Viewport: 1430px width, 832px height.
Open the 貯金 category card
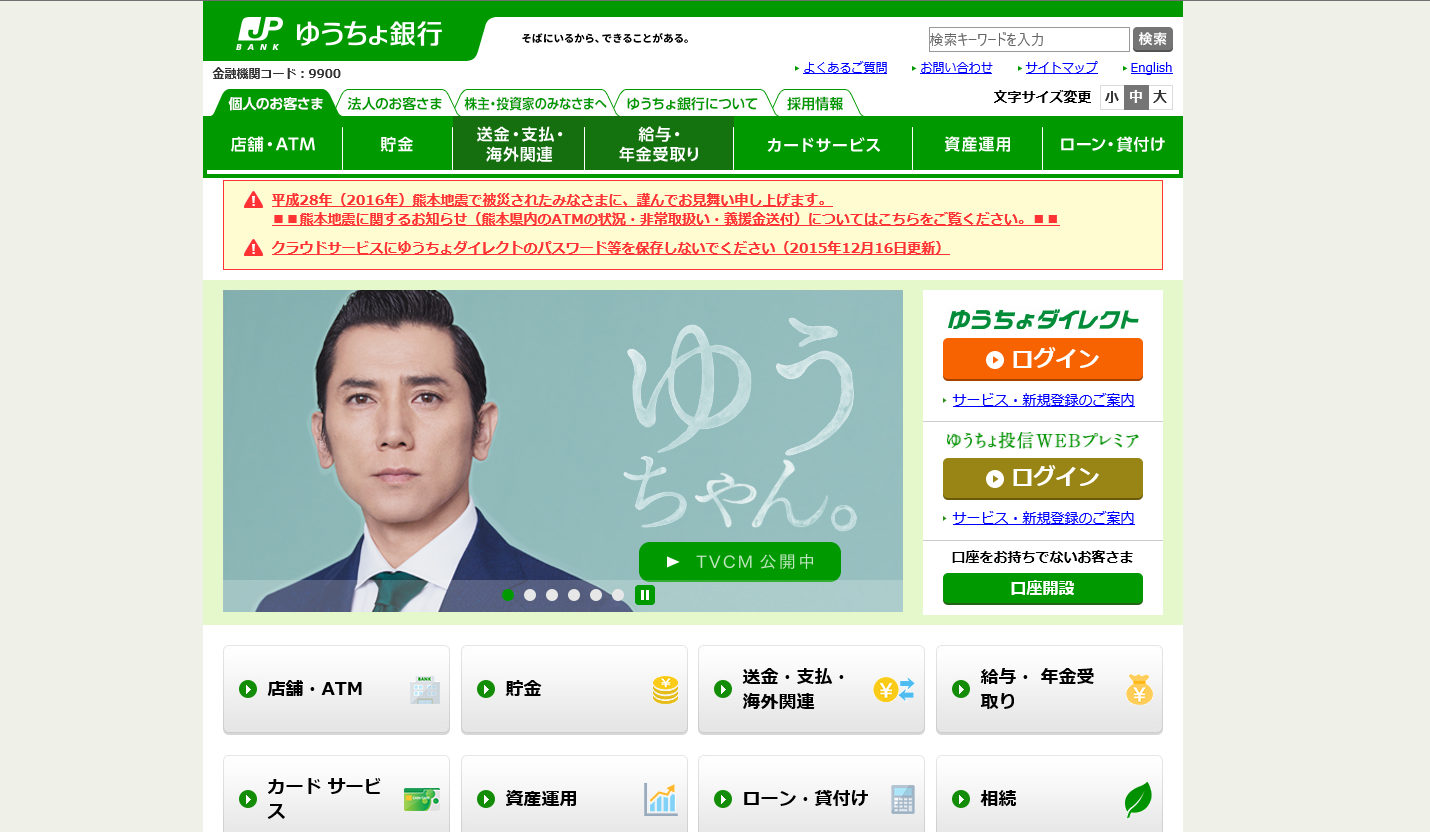574,689
